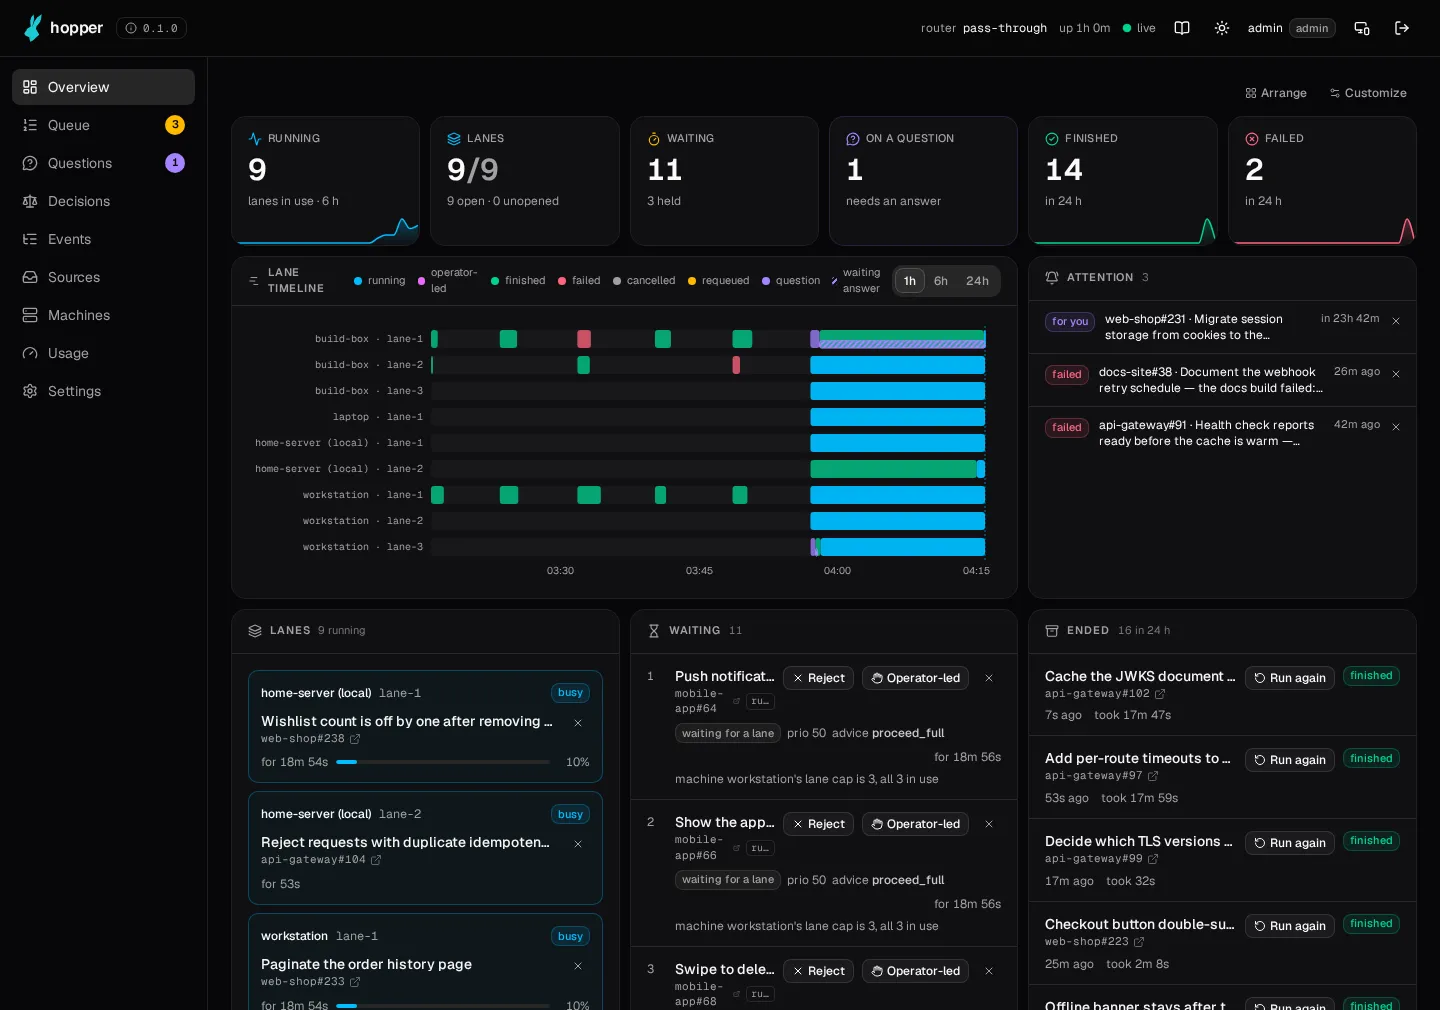Go to Decisions in sidebar
The height and width of the screenshot is (1010, 1440).
pyautogui.click(x=103, y=201)
